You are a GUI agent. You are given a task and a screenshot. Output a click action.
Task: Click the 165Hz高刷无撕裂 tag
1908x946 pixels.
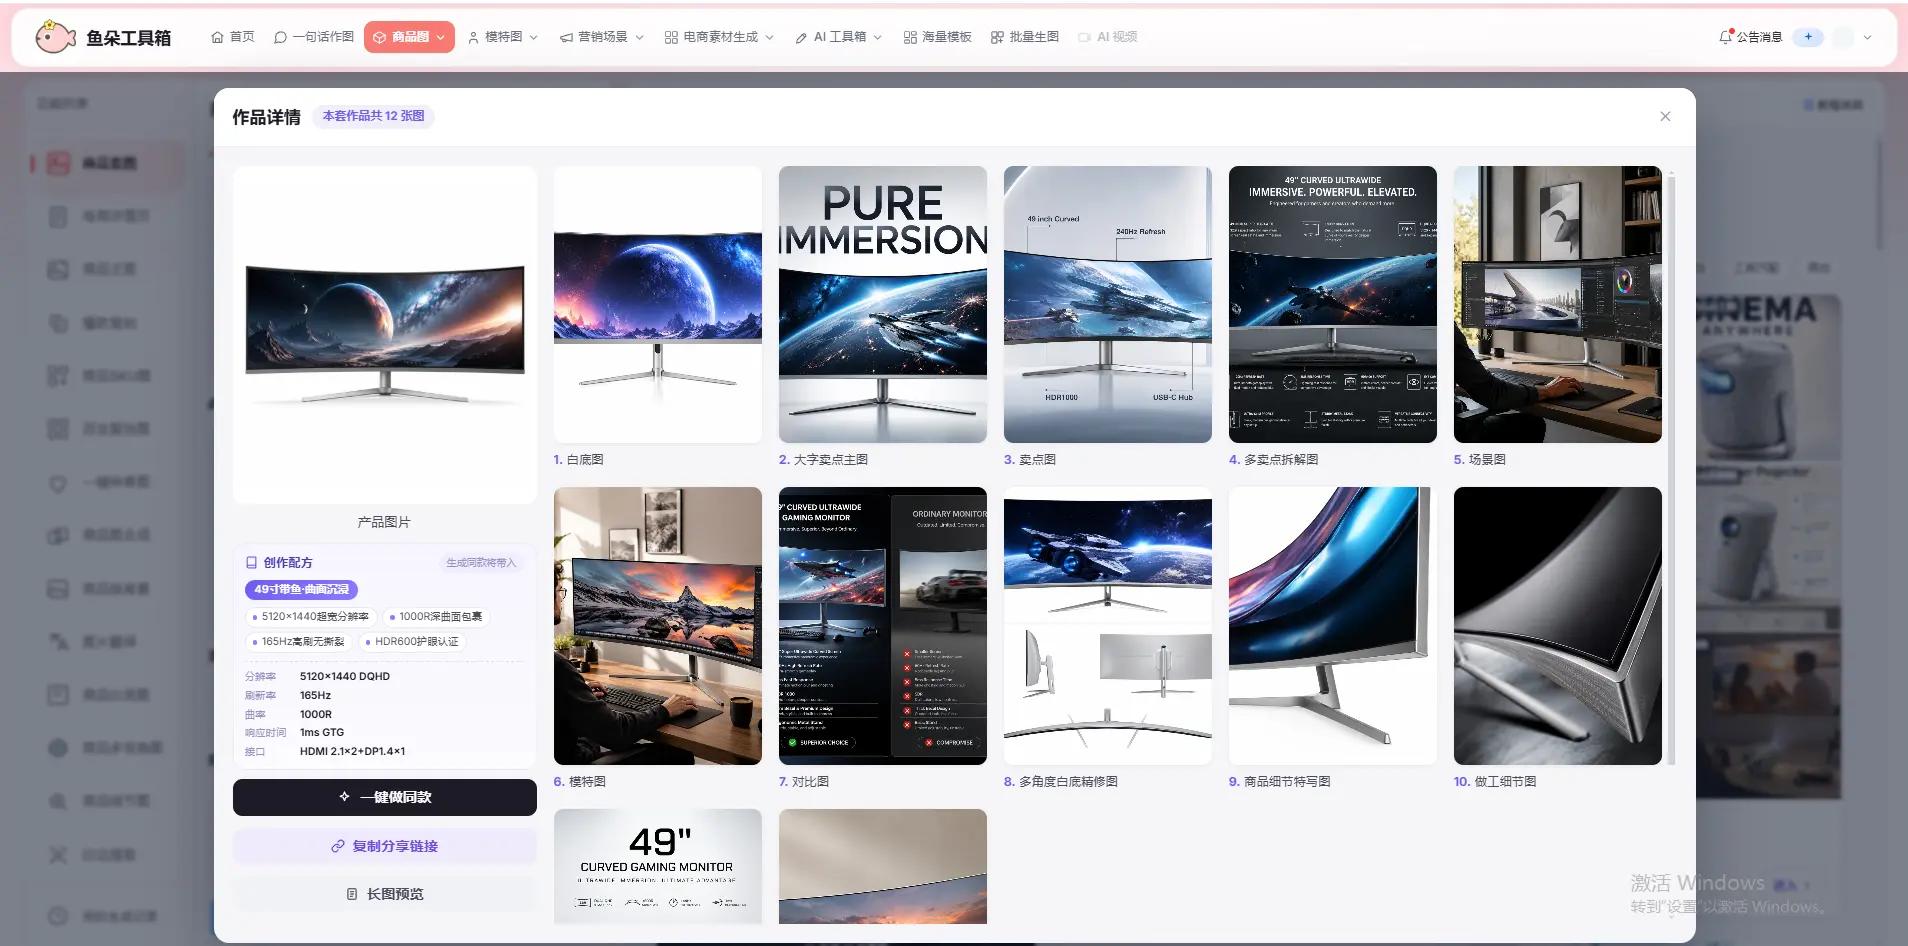(298, 641)
